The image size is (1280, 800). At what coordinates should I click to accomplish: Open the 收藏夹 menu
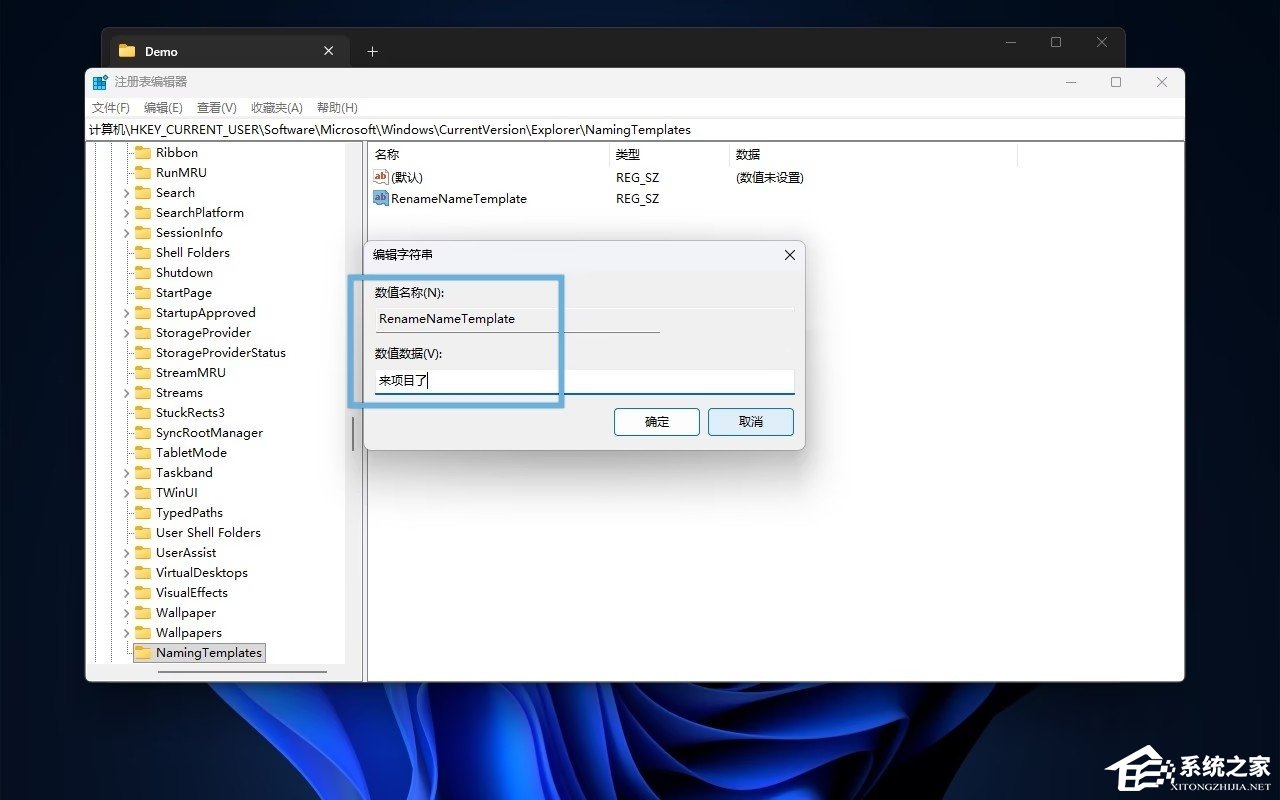(x=276, y=107)
